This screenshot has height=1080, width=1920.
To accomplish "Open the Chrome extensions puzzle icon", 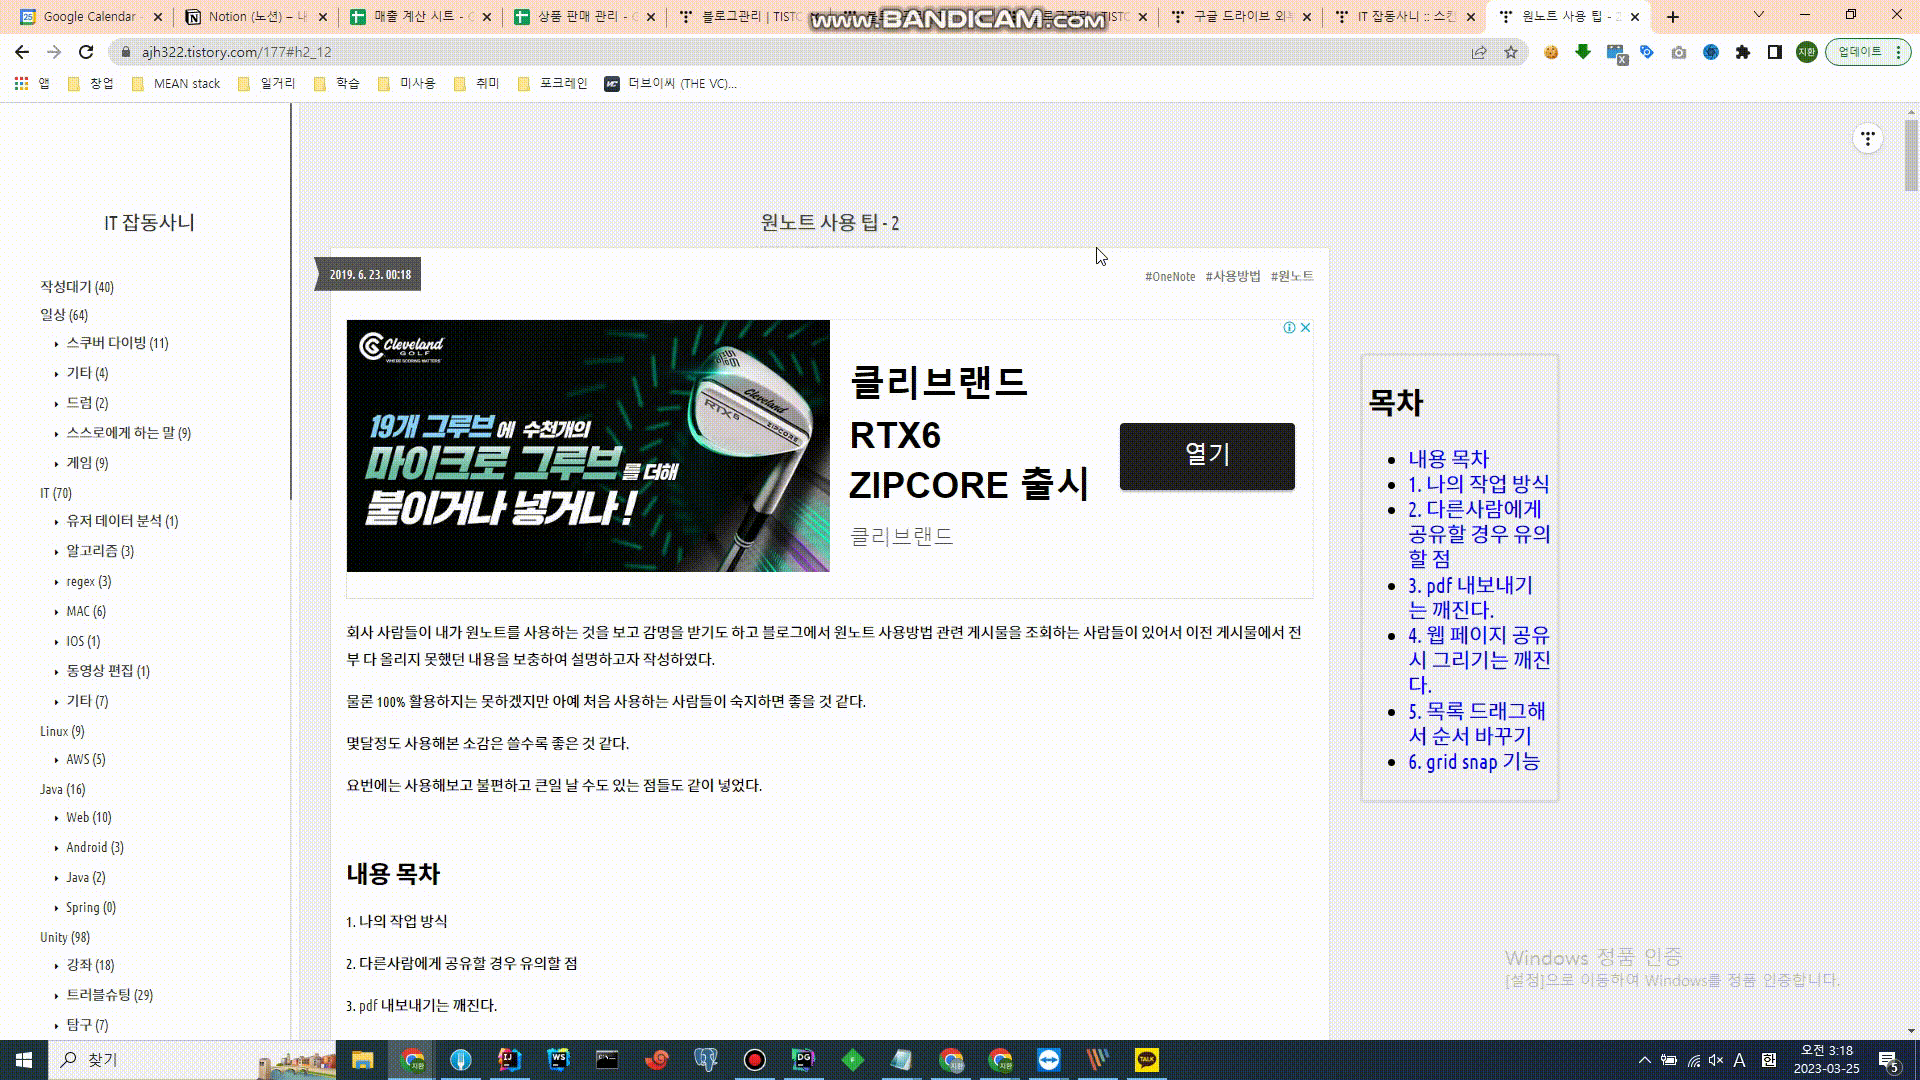I will pos(1743,52).
